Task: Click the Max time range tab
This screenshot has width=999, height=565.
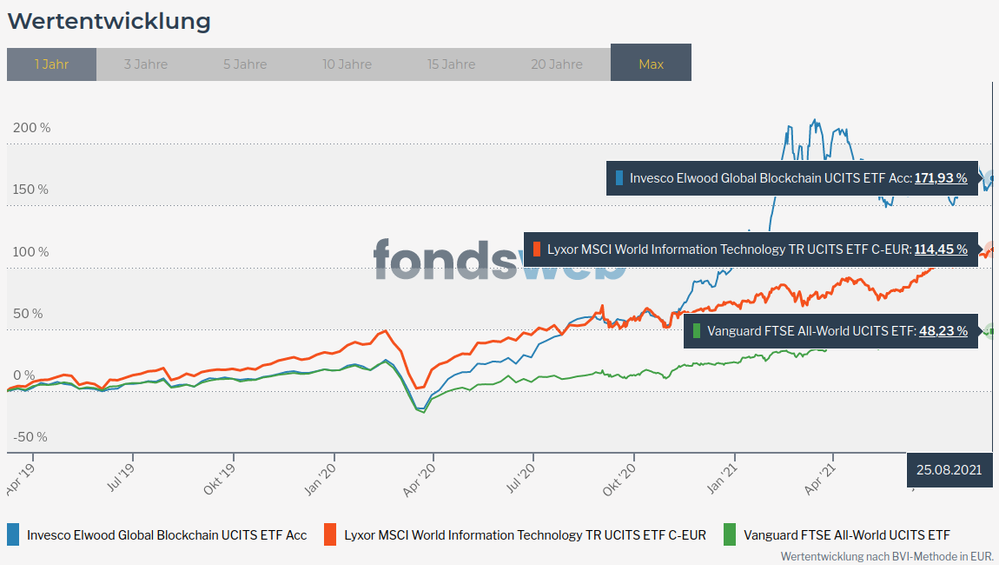Action: tap(651, 64)
